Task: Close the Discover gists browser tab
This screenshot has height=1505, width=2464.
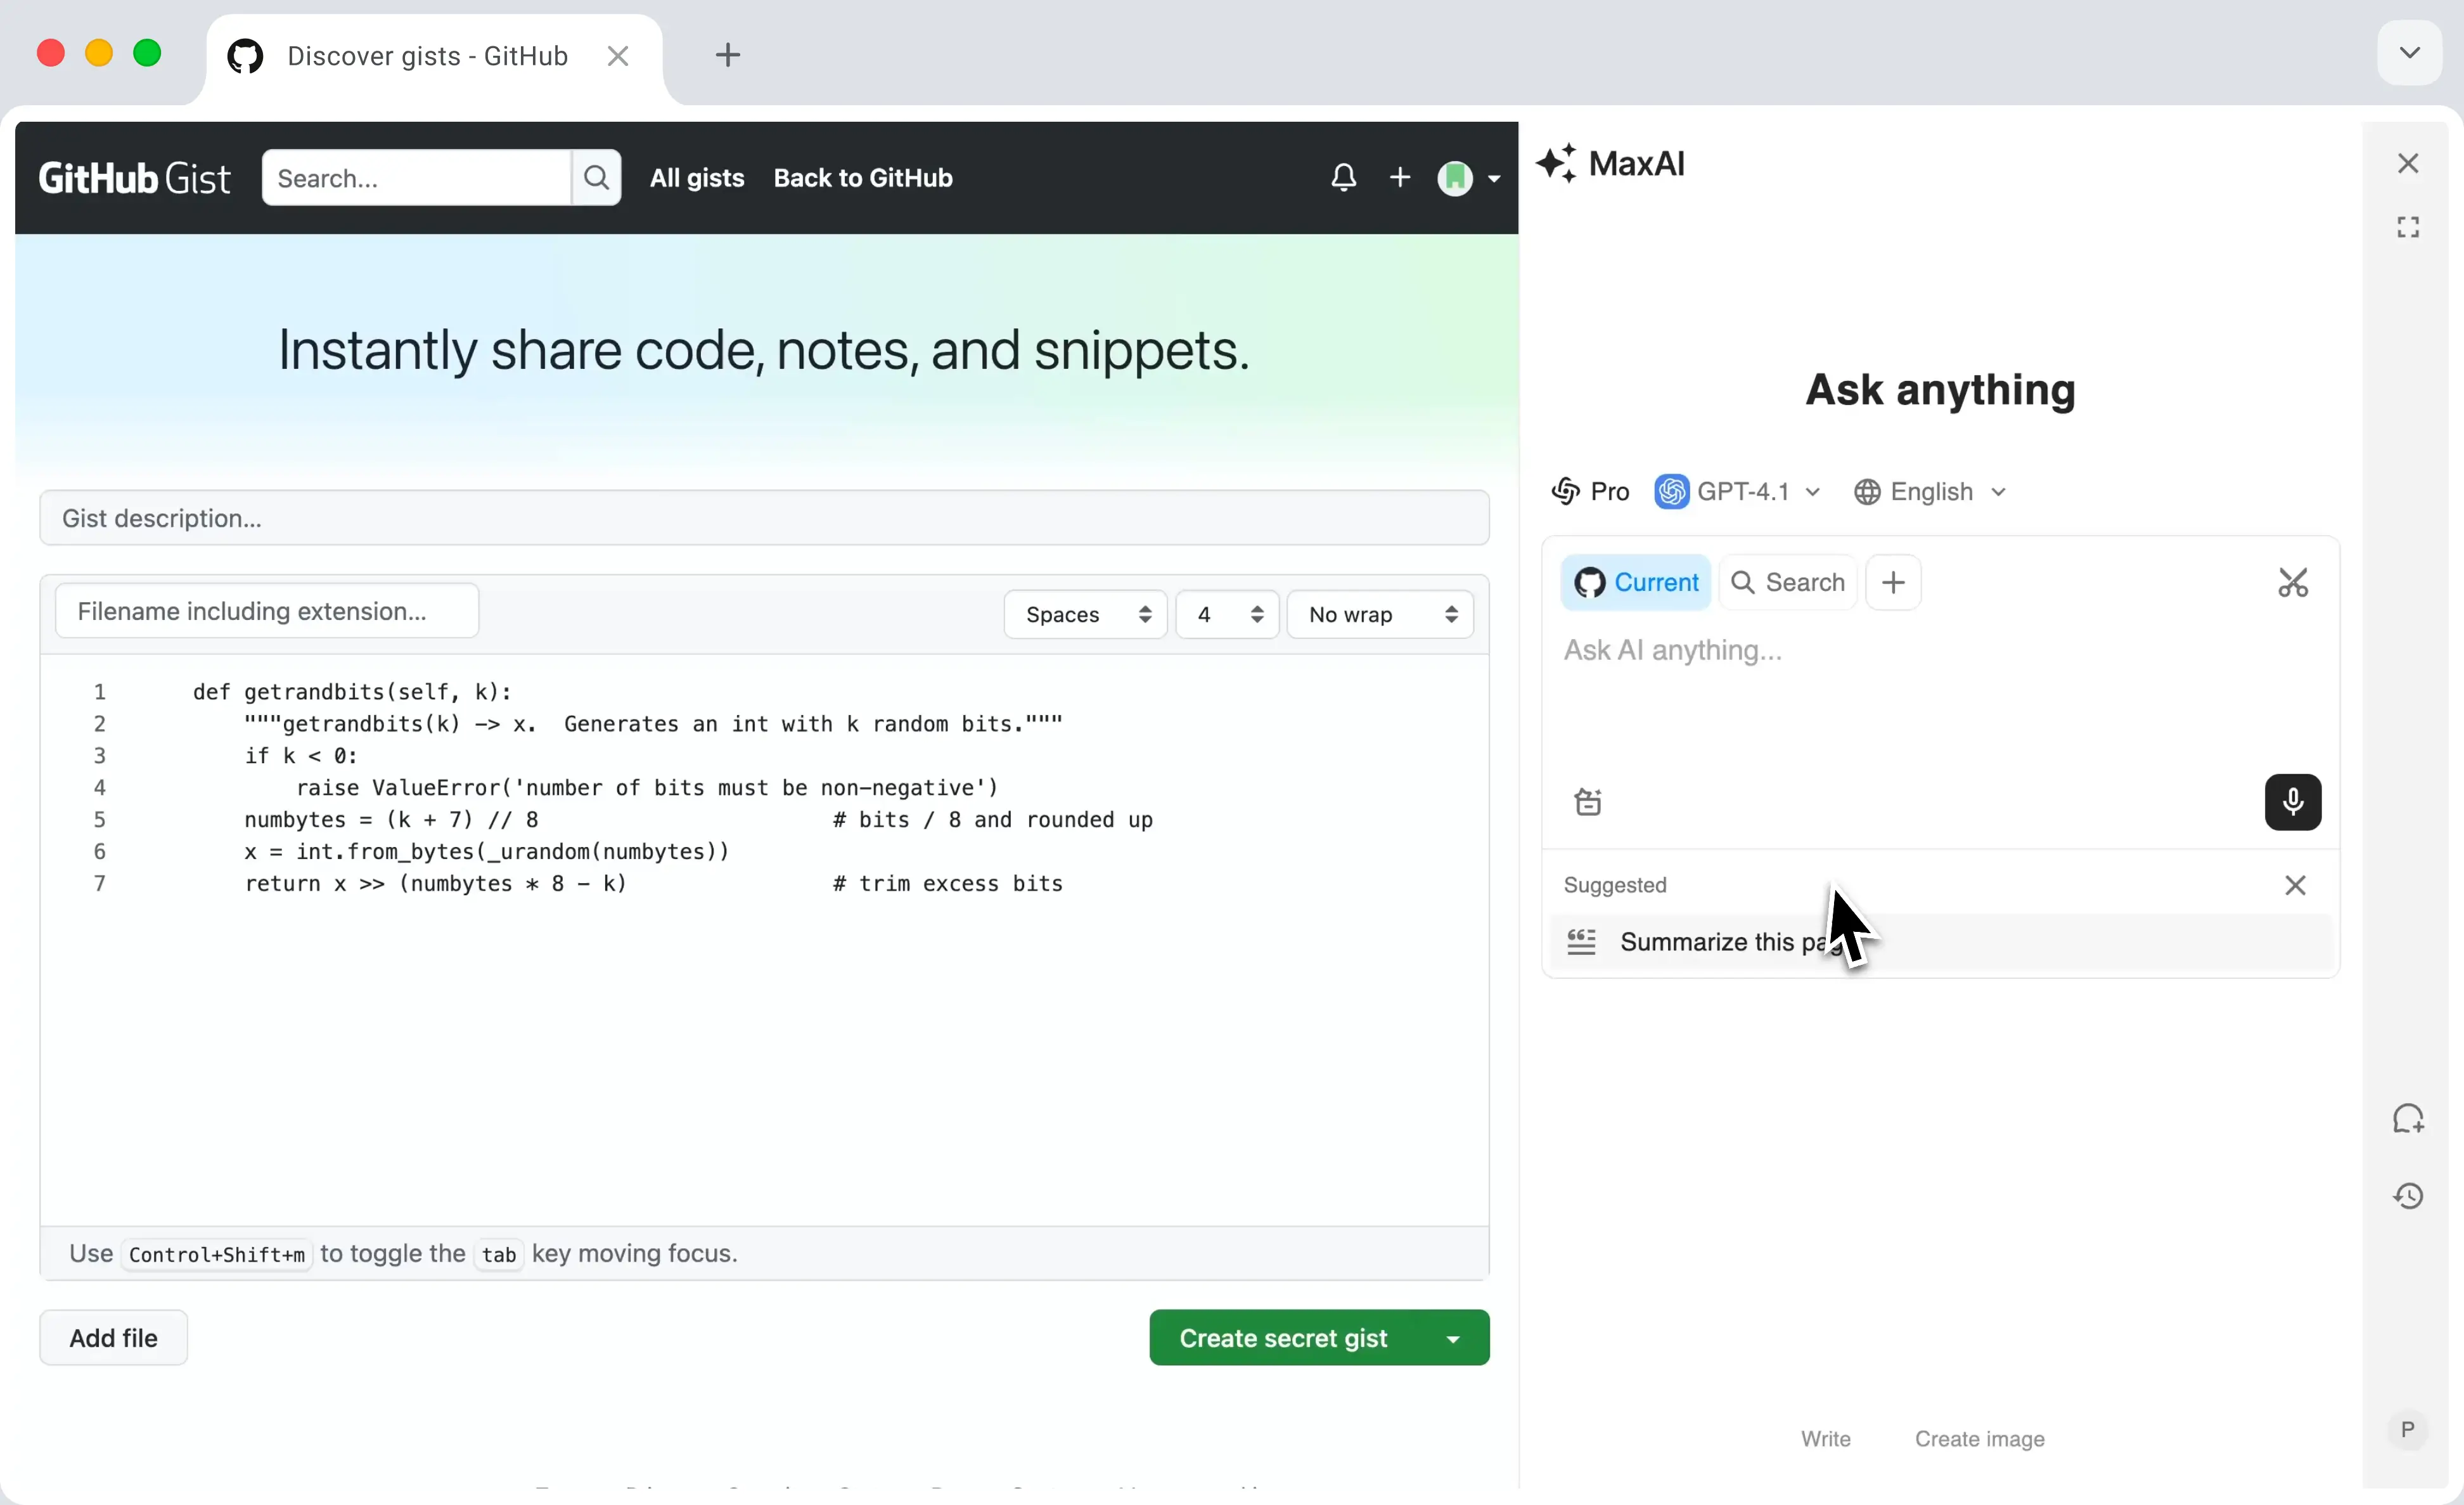Action: click(x=618, y=56)
